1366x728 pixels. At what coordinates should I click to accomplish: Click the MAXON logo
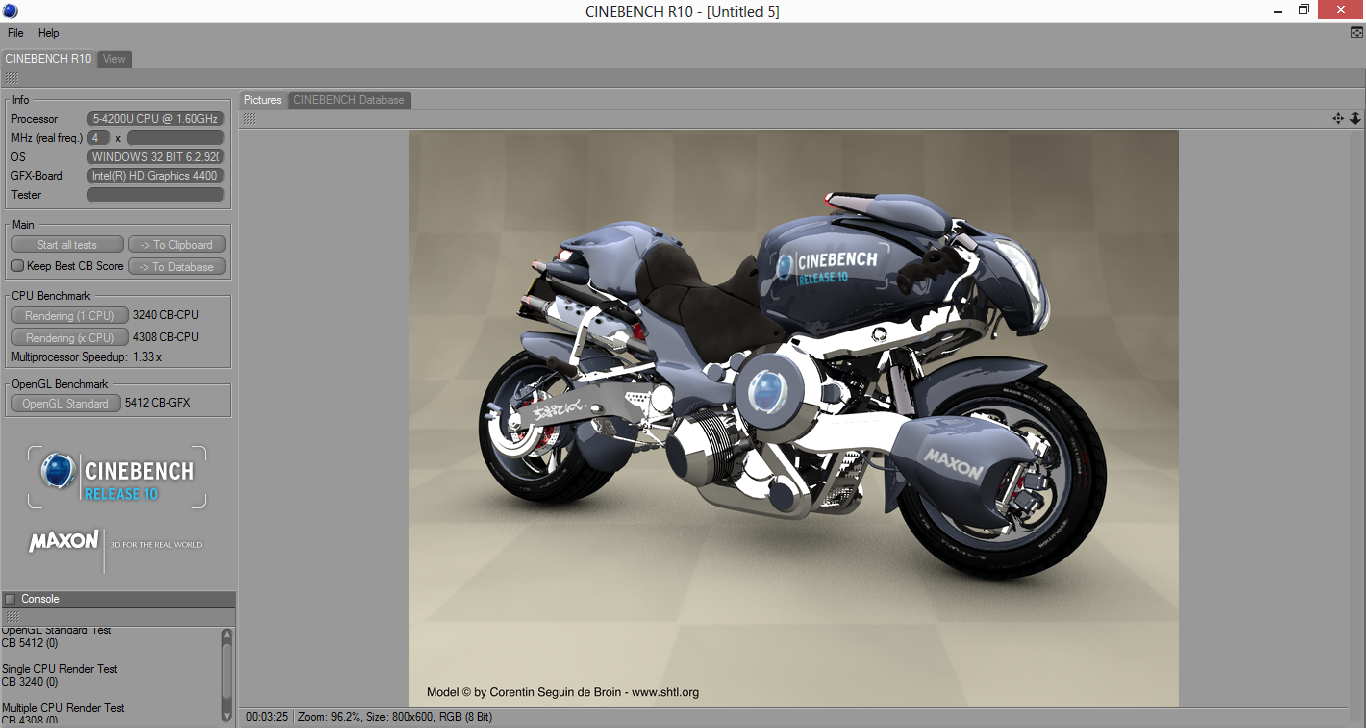pyautogui.click(x=64, y=542)
